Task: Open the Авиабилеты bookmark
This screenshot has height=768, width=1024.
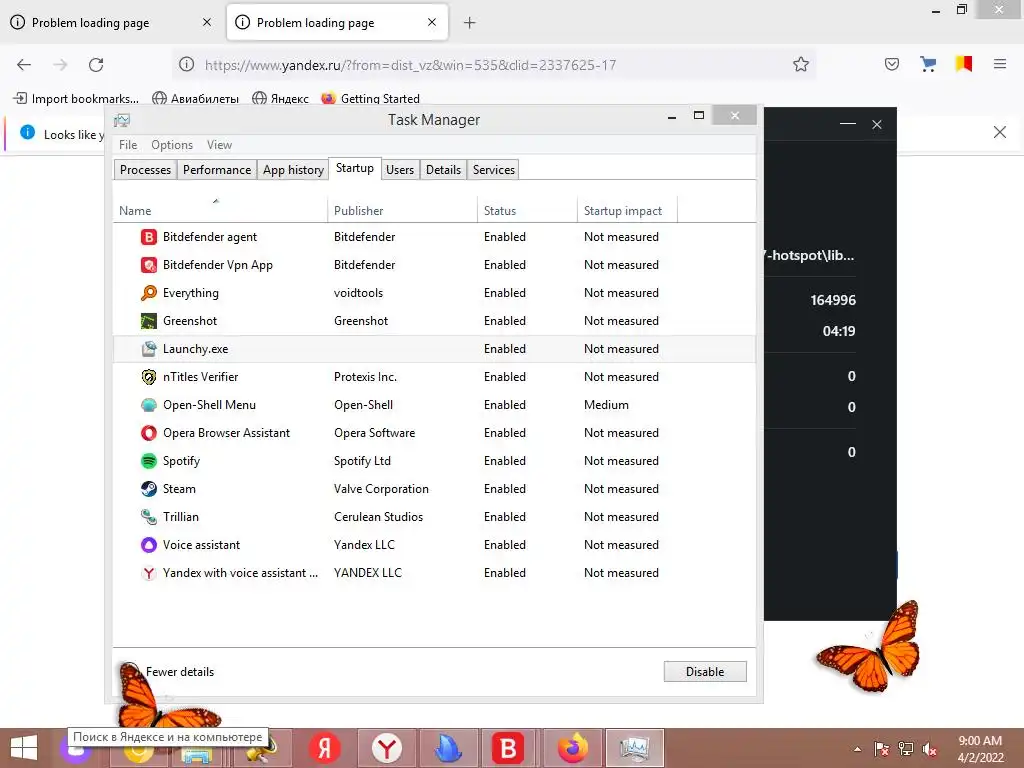Action: tap(195, 99)
